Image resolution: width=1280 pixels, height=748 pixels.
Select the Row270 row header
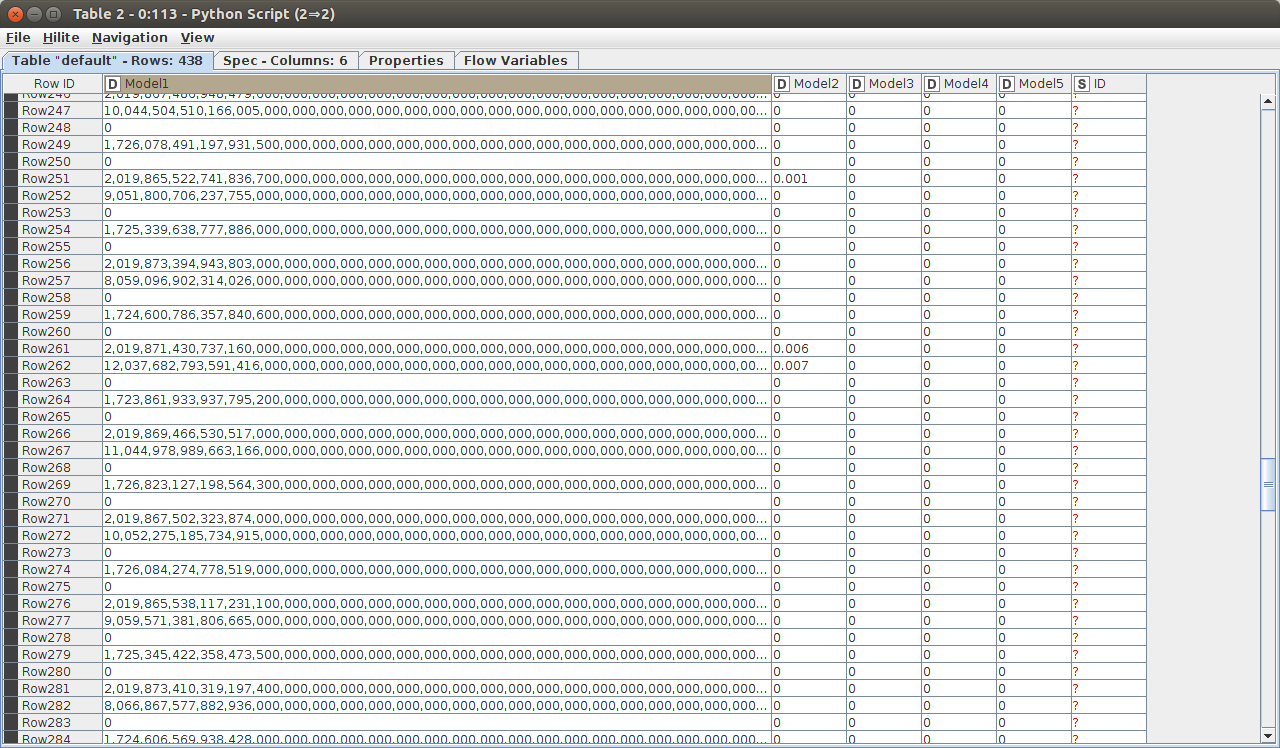tap(46, 502)
